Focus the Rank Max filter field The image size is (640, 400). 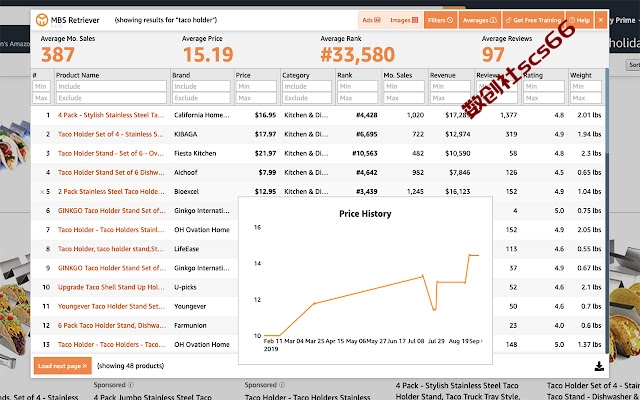(358, 98)
